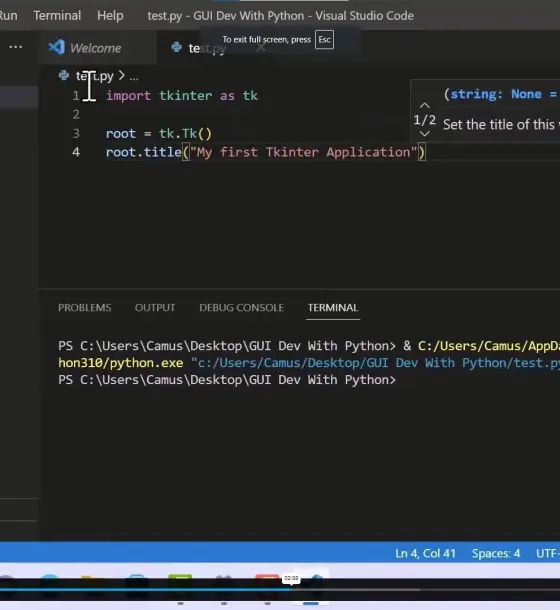Click the Esc key hint box
The height and width of the screenshot is (610, 560).
(x=324, y=39)
